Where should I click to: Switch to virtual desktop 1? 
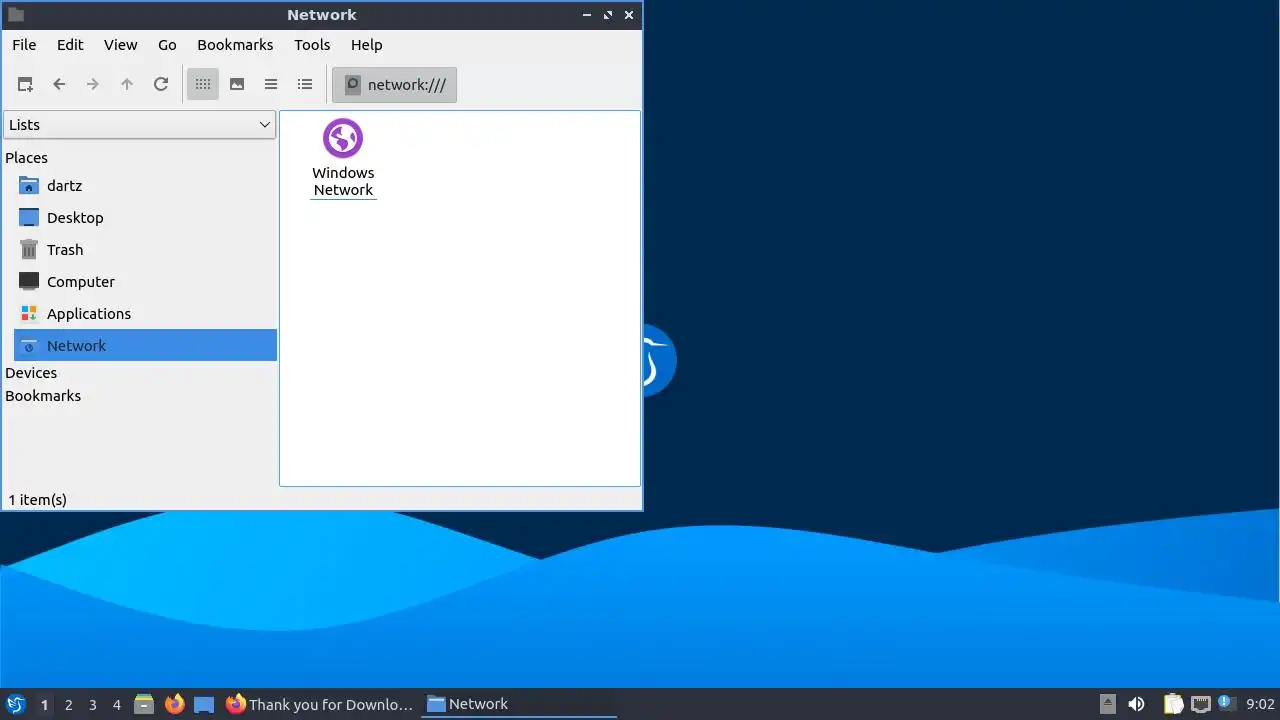[x=44, y=704]
